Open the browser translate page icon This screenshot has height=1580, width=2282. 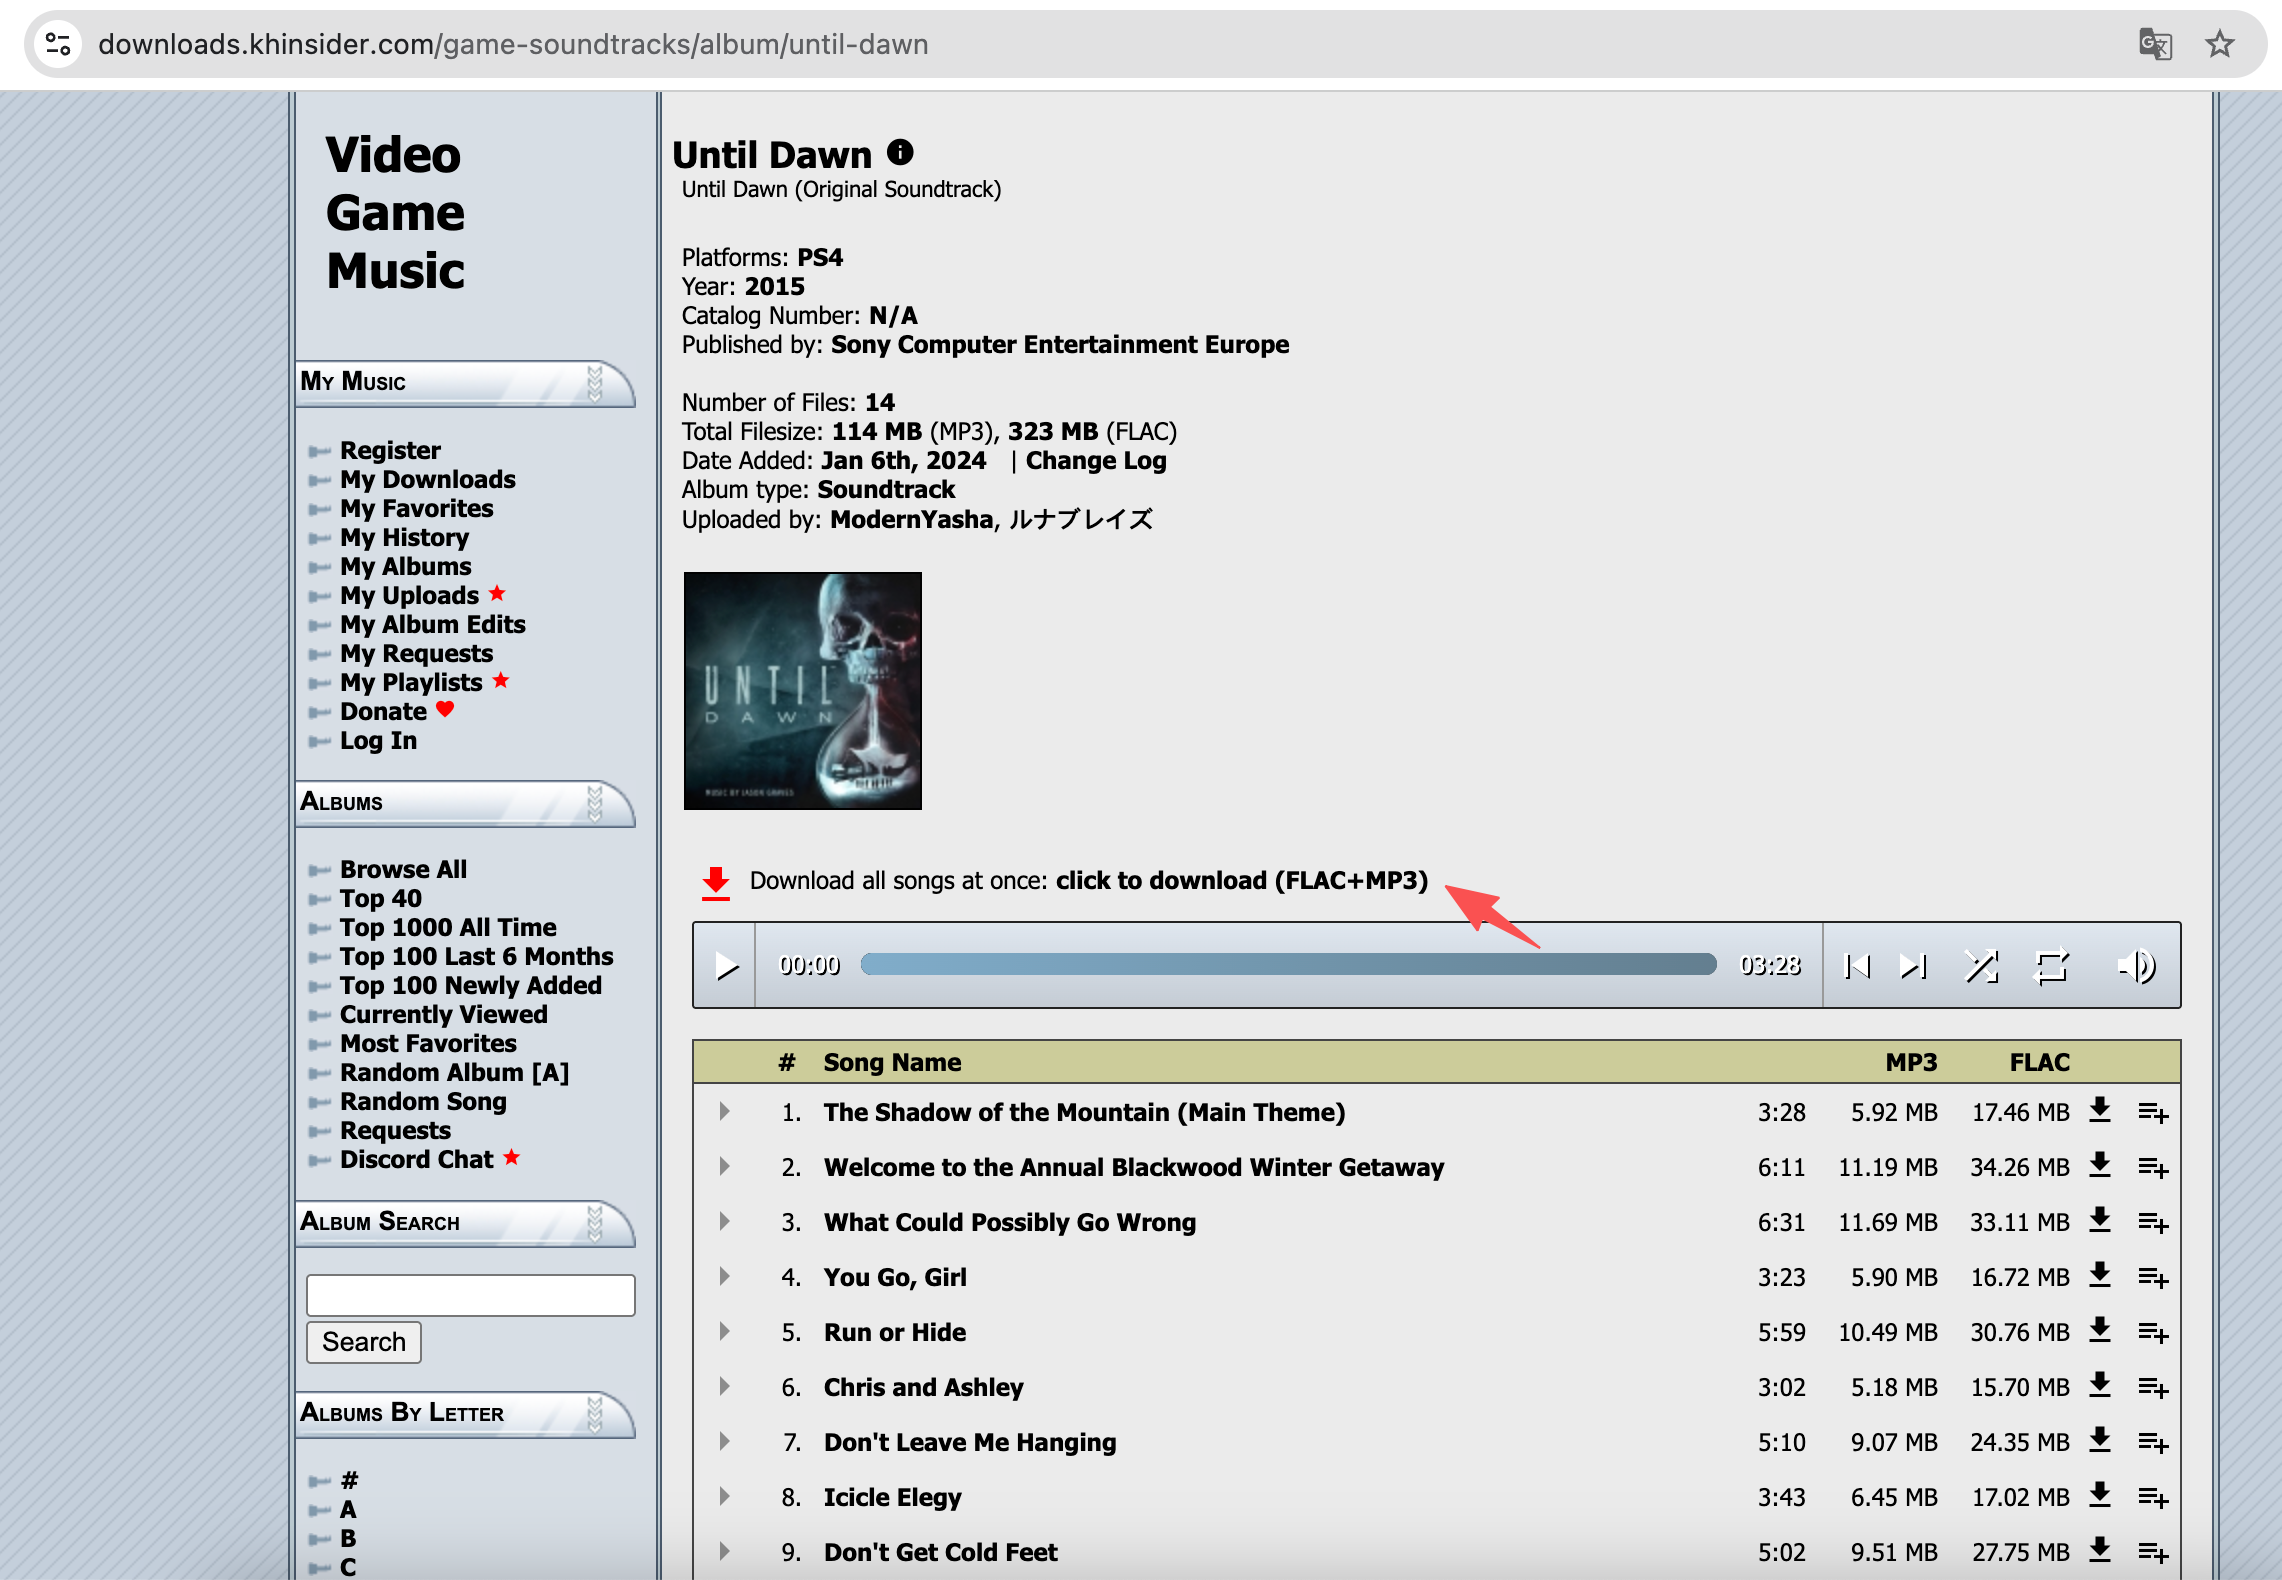2155,44
